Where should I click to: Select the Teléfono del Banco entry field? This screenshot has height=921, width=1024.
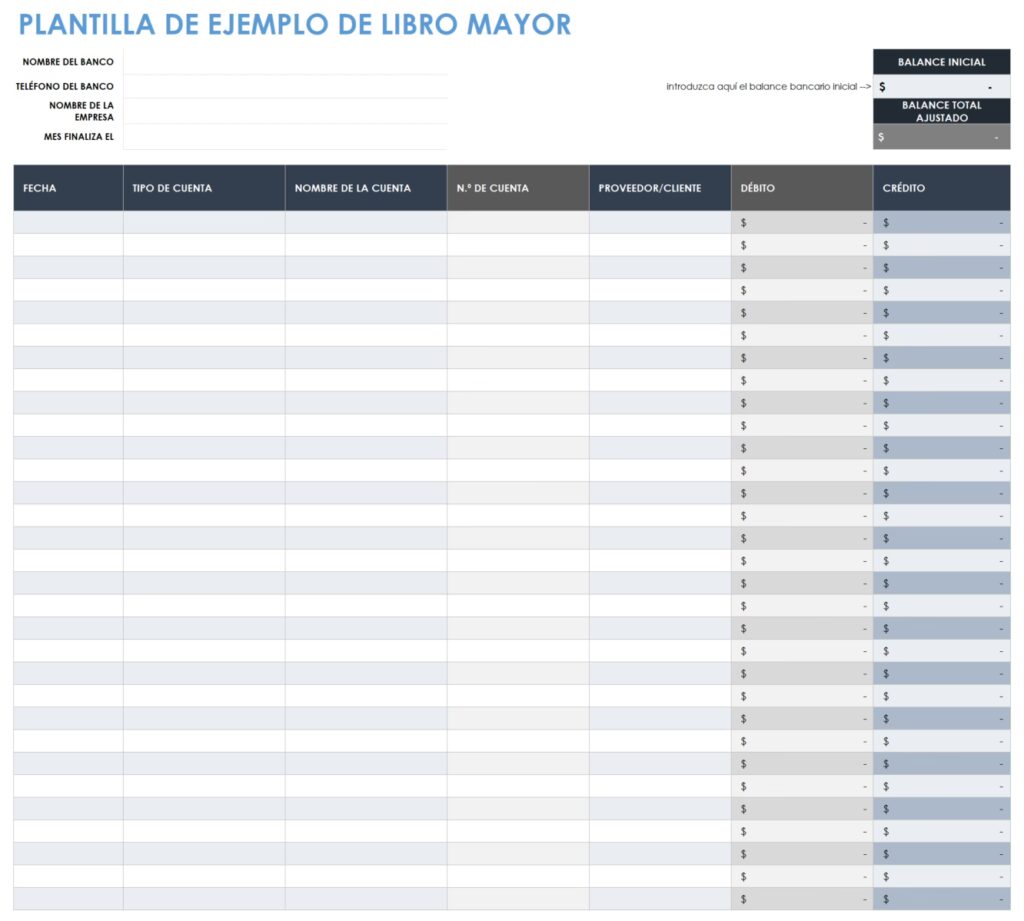tap(285, 86)
